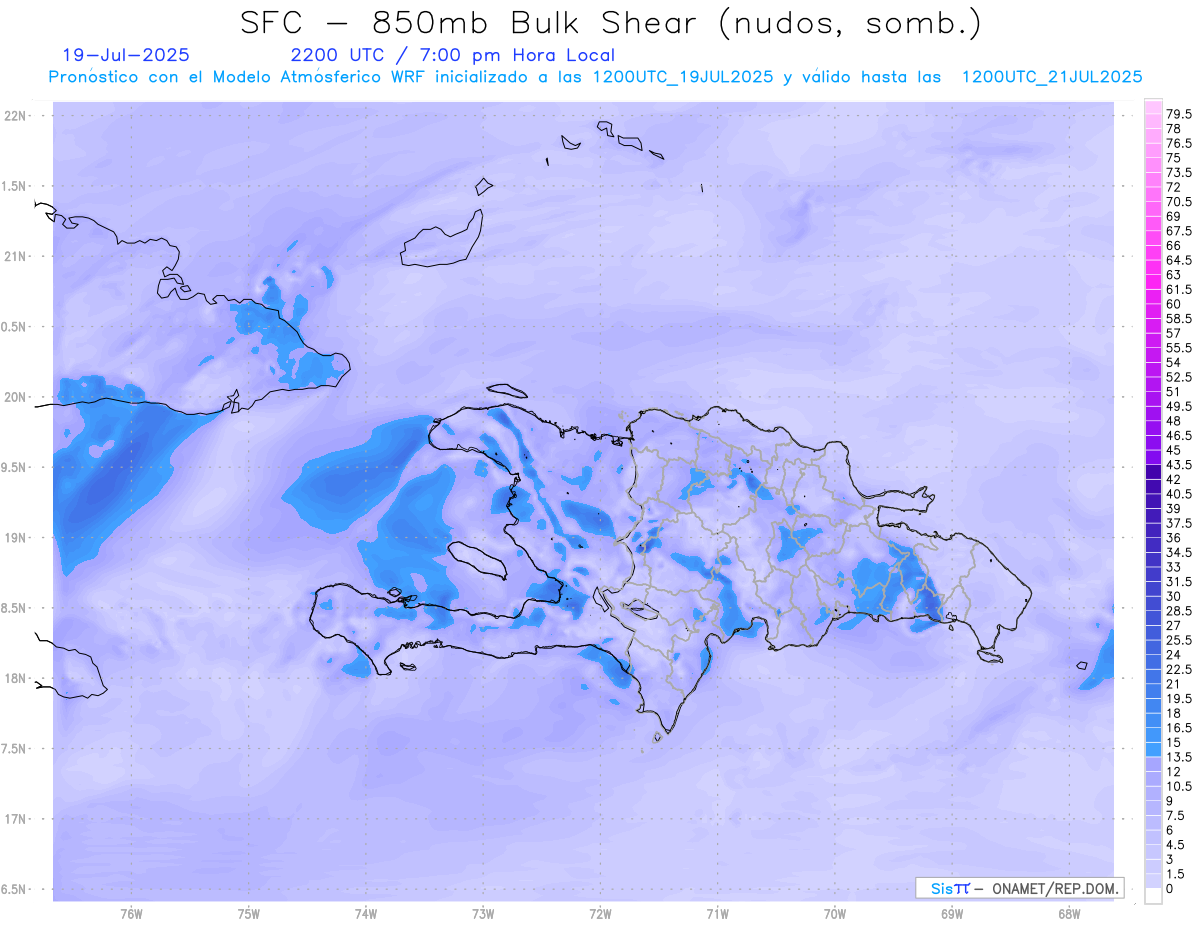Click the "1200UTC_19JUL2025" initialization time text

pyautogui.click(x=683, y=77)
